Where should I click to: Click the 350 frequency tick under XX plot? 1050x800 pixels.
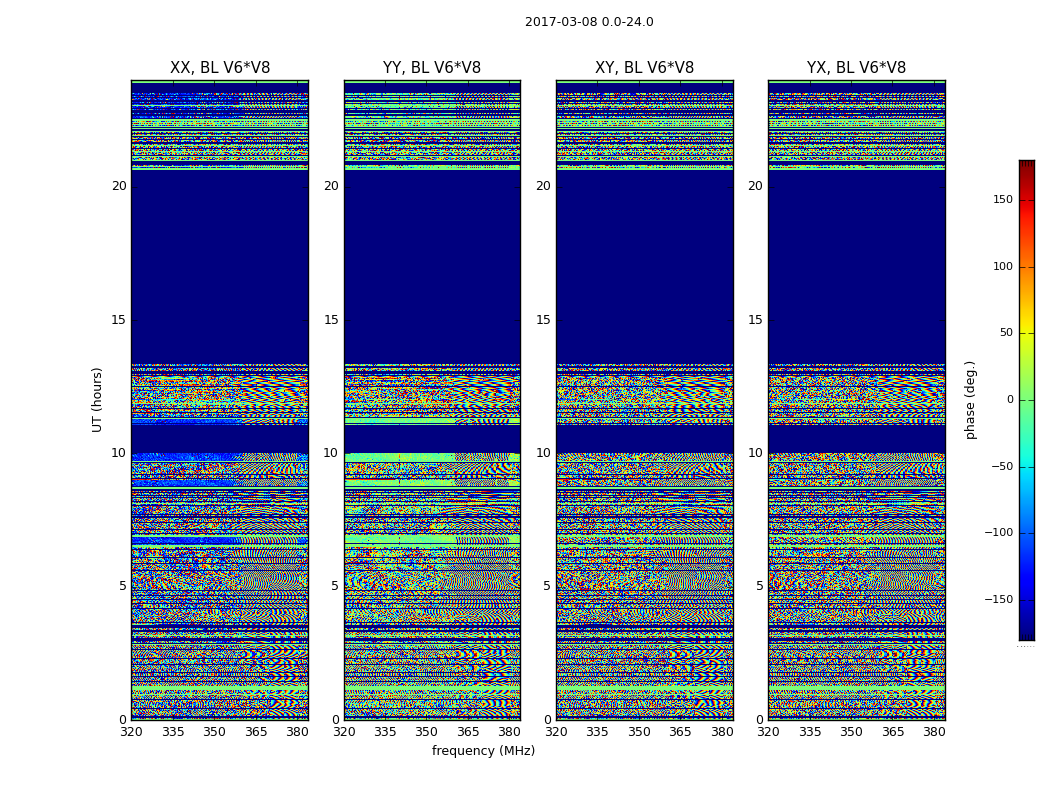tap(214, 732)
